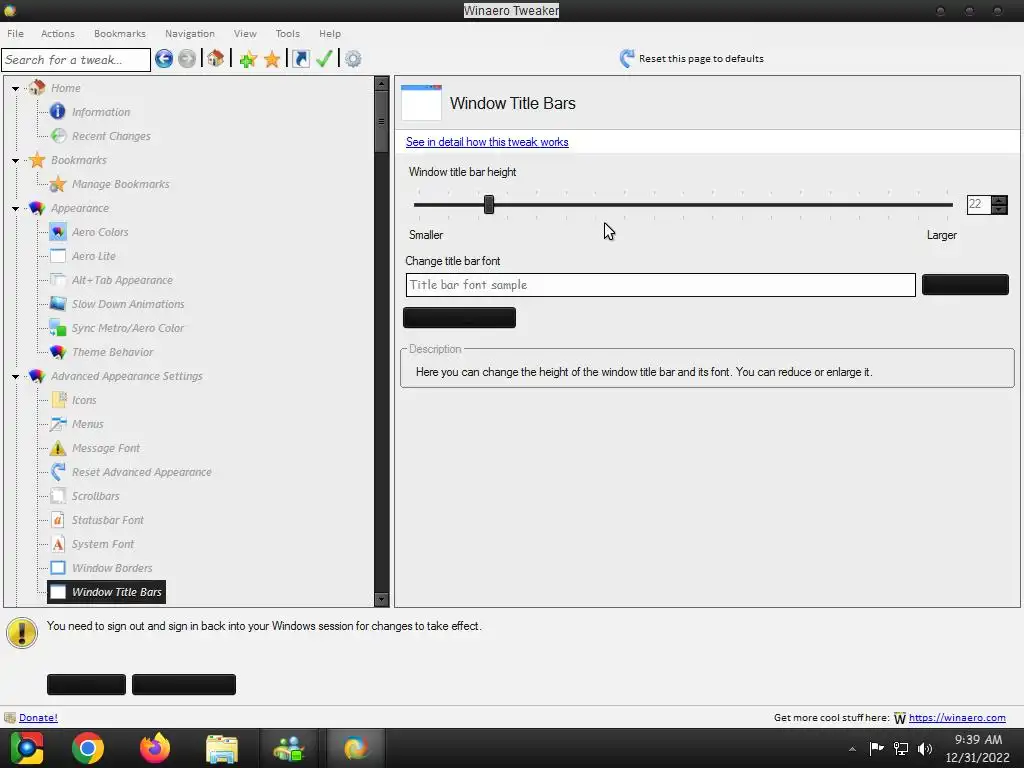Collapse the Appearance tree node arrow
This screenshot has width=1024, height=768.
pyautogui.click(x=15, y=208)
